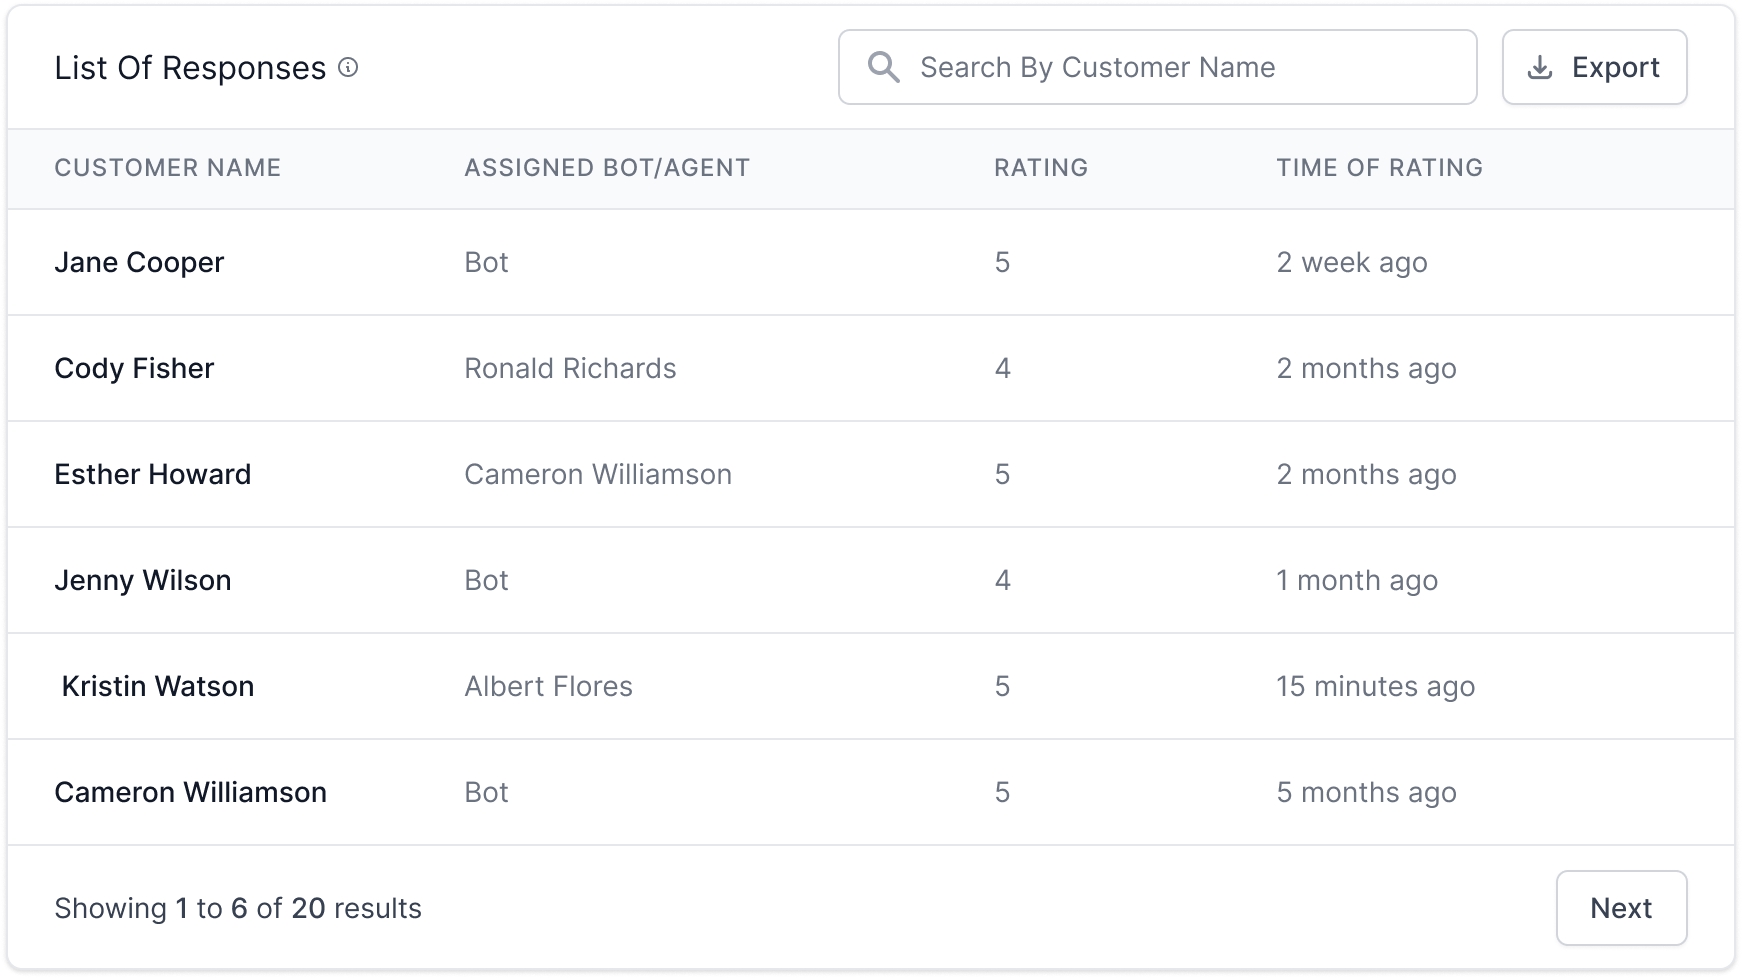Click the Rating column header
The width and height of the screenshot is (1742, 978).
[x=1040, y=168]
